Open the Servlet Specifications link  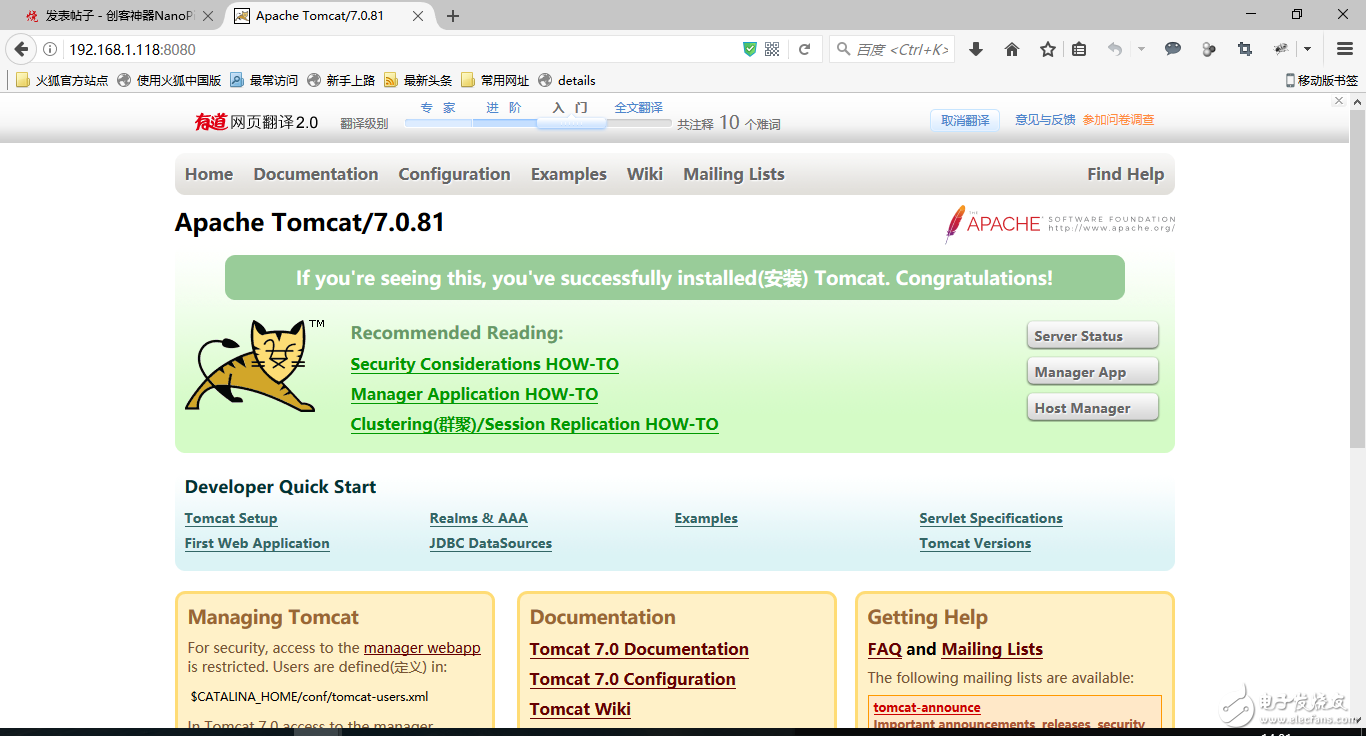(991, 518)
